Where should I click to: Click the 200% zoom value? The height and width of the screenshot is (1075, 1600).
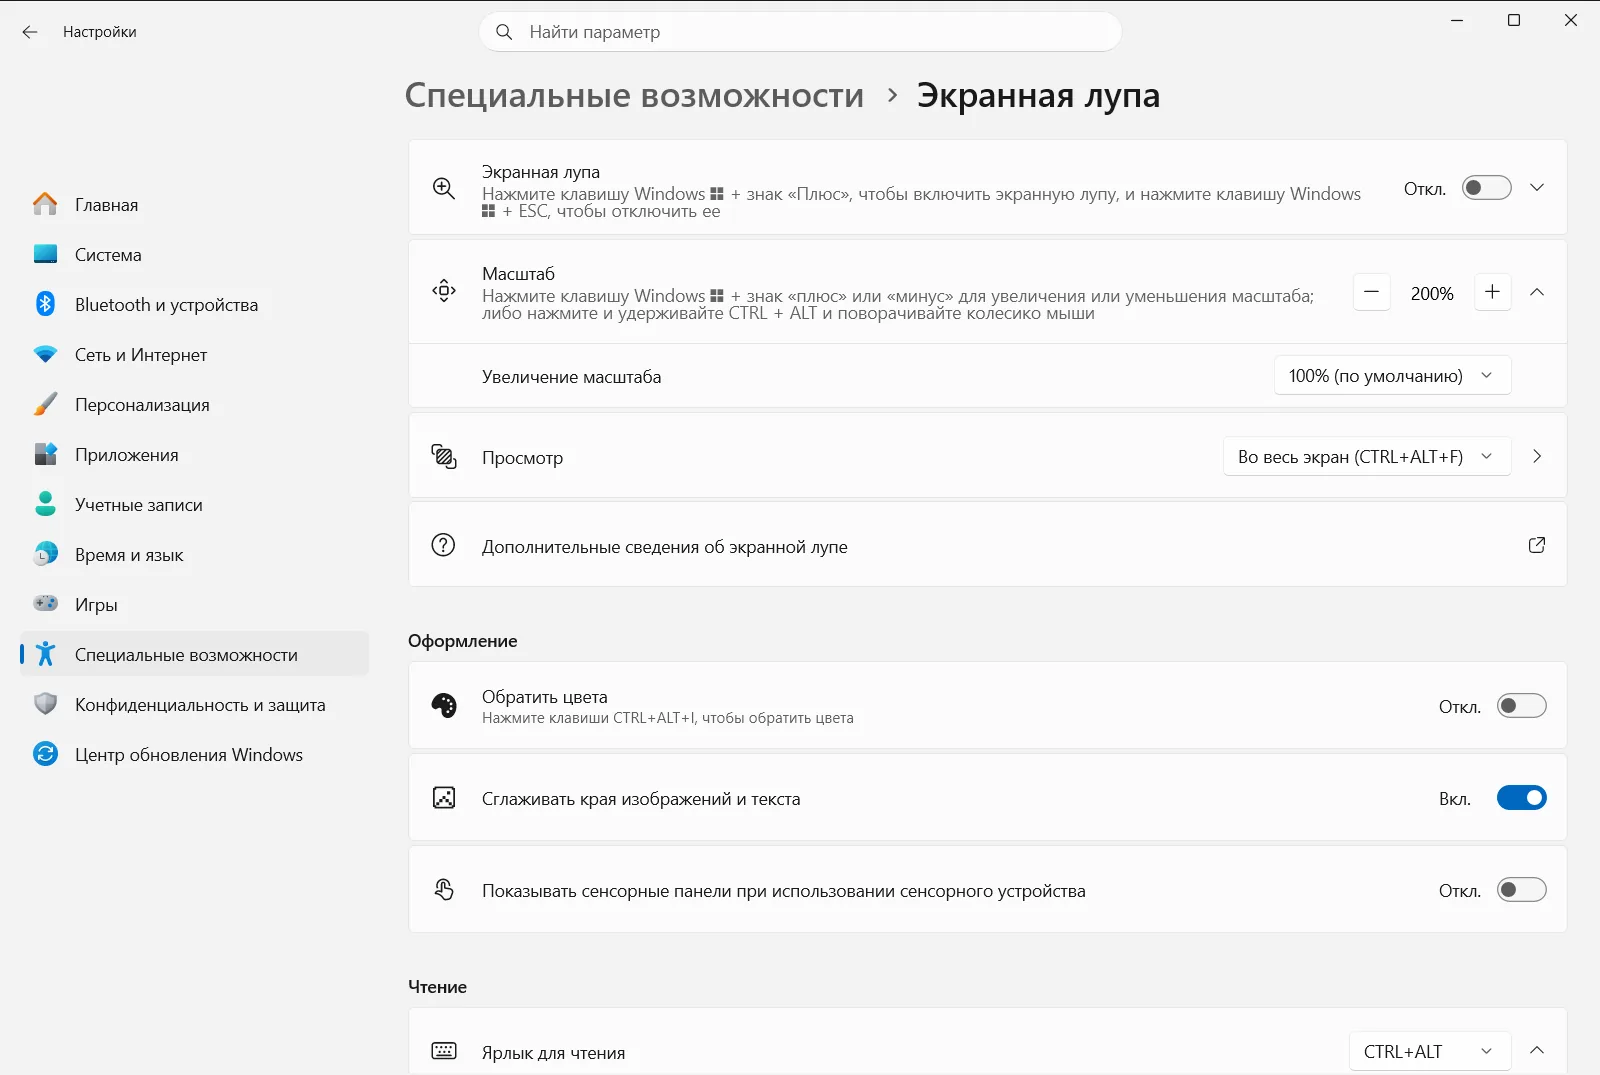(x=1432, y=293)
